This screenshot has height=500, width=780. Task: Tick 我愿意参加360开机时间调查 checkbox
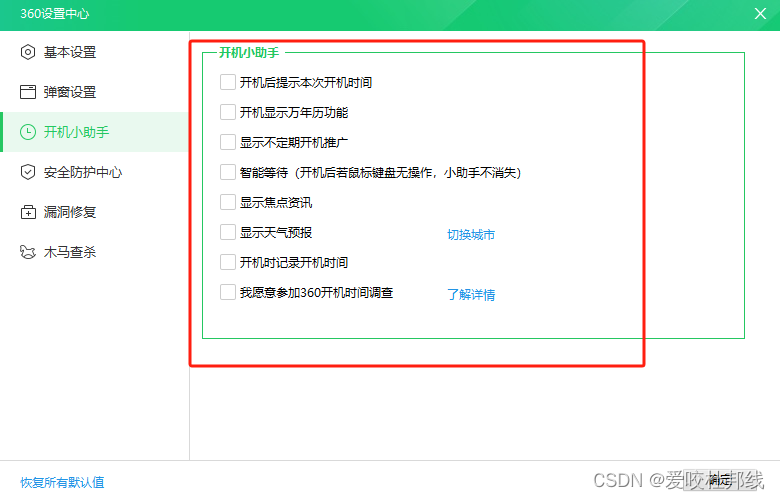tap(228, 292)
